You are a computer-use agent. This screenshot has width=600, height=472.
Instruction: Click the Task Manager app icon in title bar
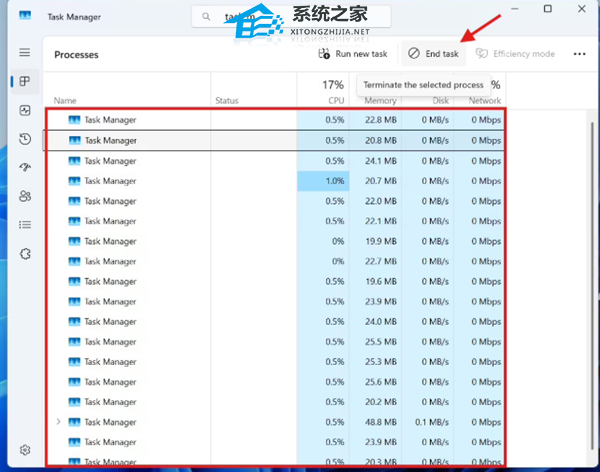(x=25, y=15)
